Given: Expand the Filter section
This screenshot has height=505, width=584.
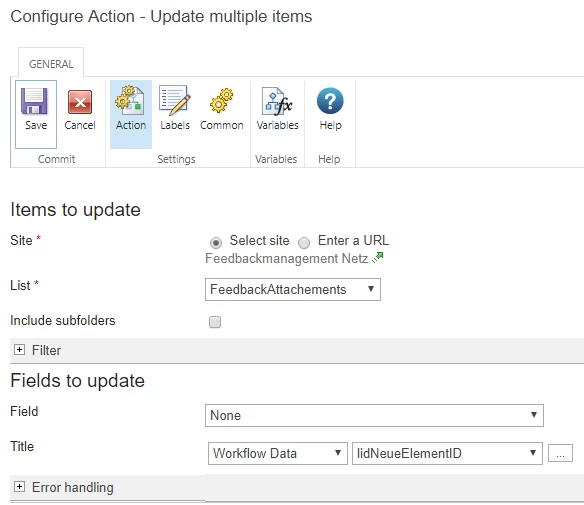Looking at the screenshot, I should pyautogui.click(x=19, y=350).
